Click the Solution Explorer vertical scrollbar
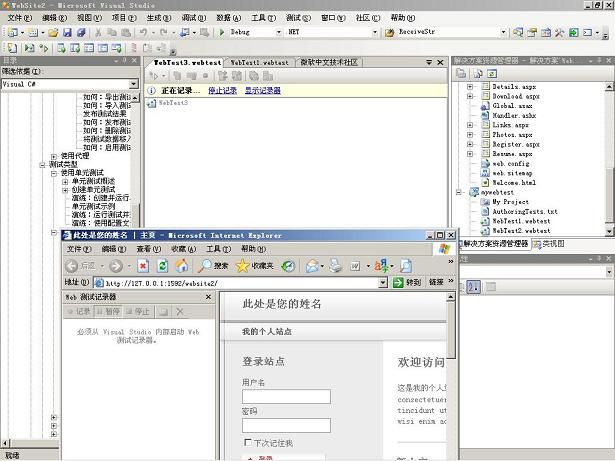Screen dimensions: 615x461 click(609, 159)
